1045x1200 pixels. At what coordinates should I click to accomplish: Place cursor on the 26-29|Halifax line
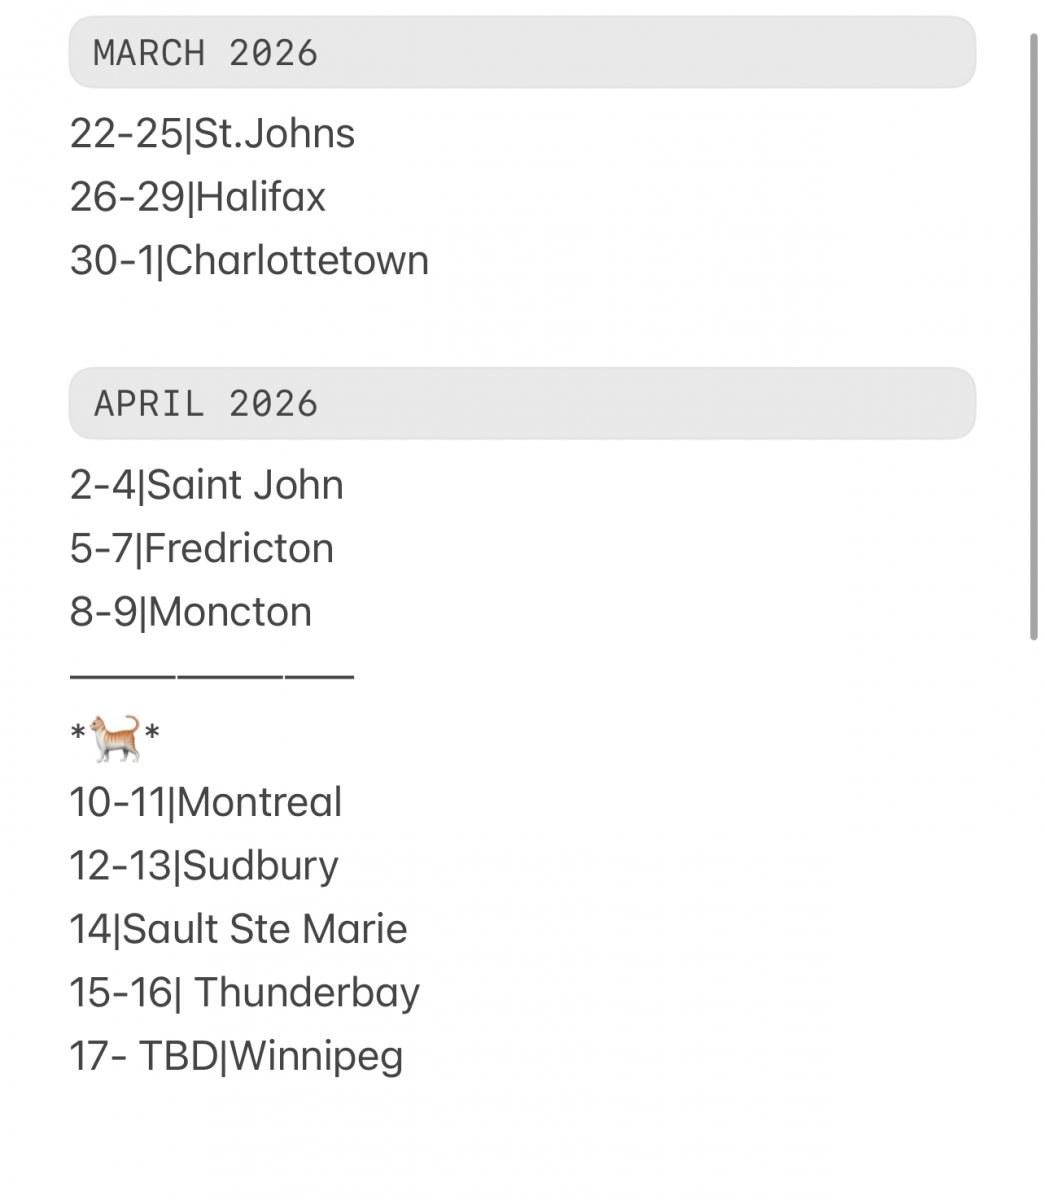(198, 197)
